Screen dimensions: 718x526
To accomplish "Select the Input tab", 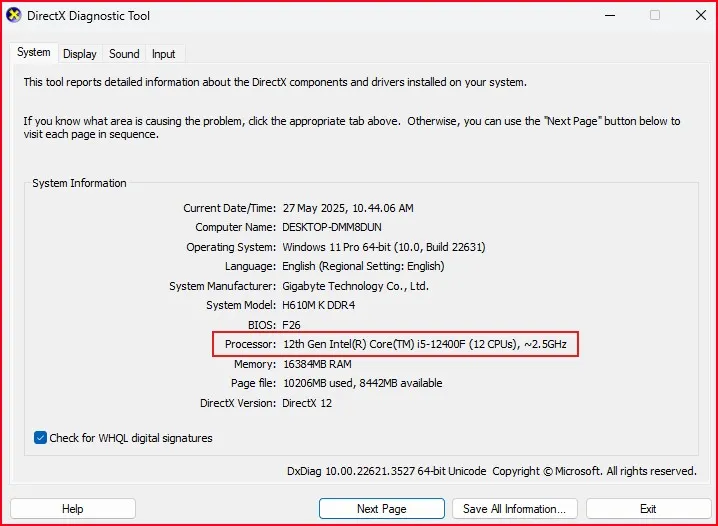I will click(x=163, y=54).
